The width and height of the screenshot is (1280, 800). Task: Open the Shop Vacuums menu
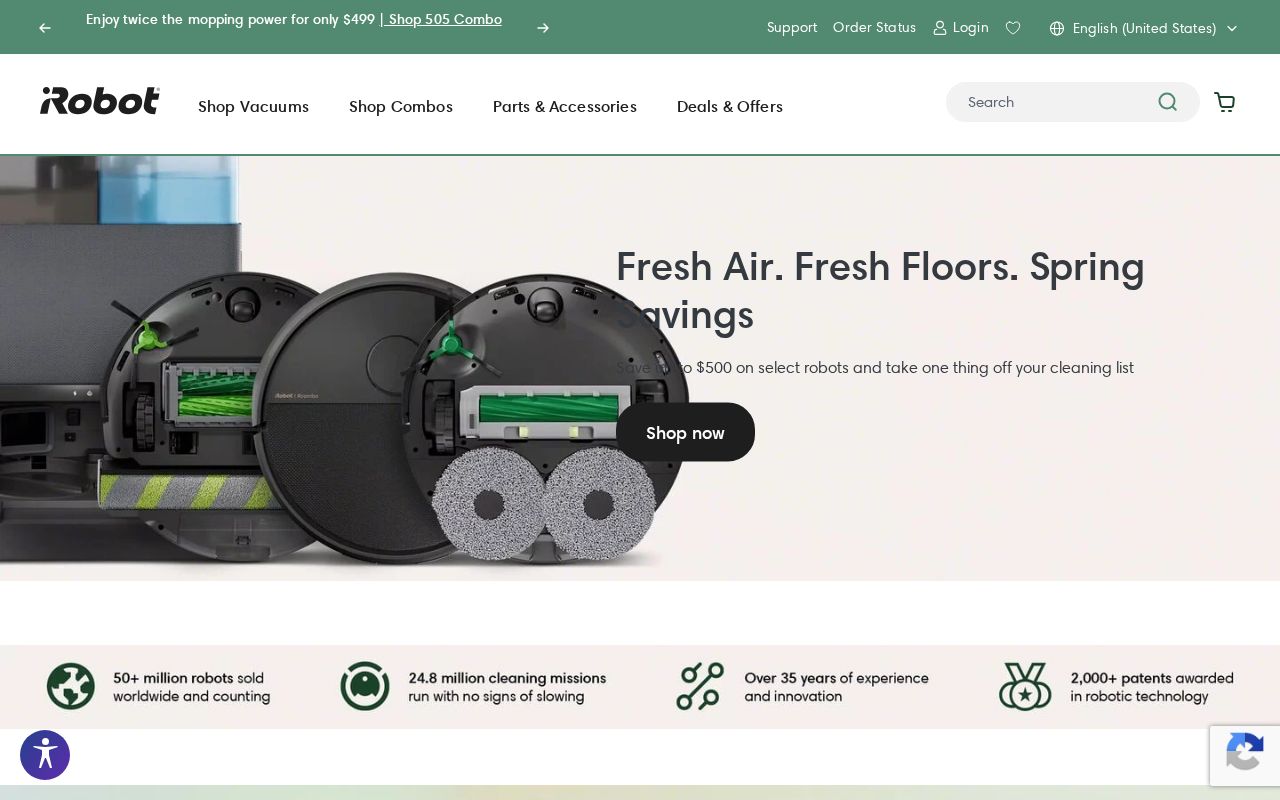(x=253, y=106)
